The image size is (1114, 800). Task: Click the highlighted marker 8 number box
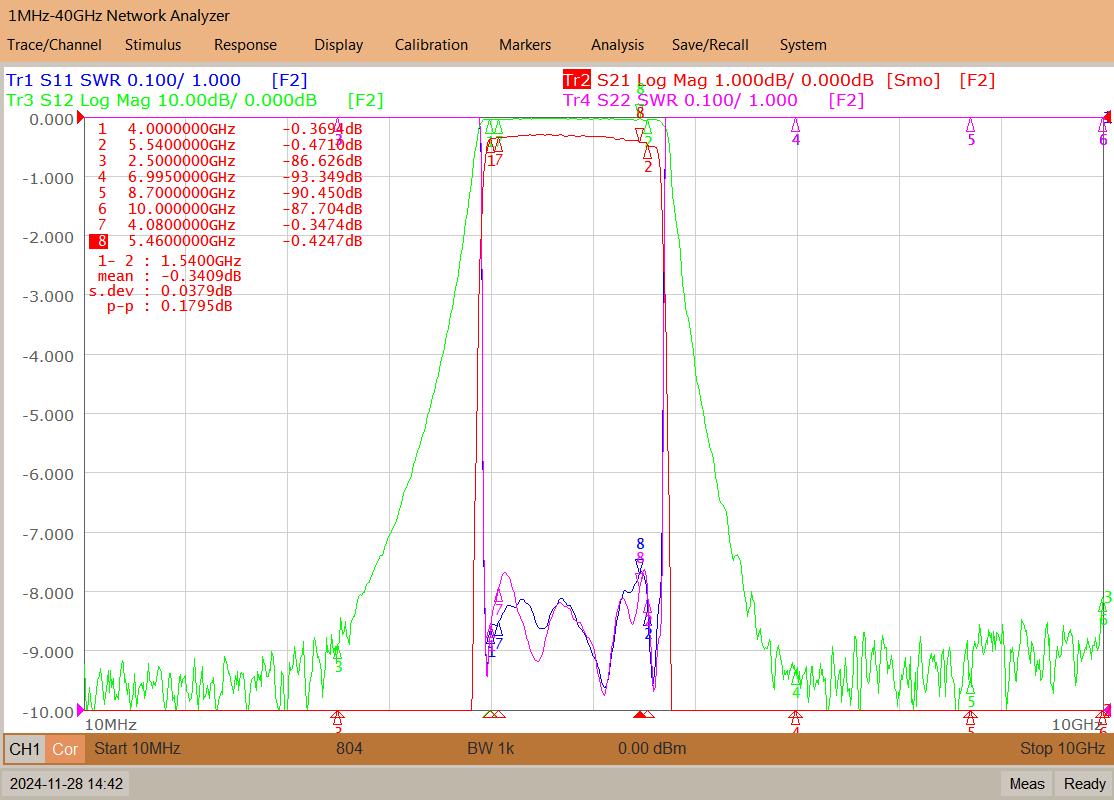click(x=99, y=241)
